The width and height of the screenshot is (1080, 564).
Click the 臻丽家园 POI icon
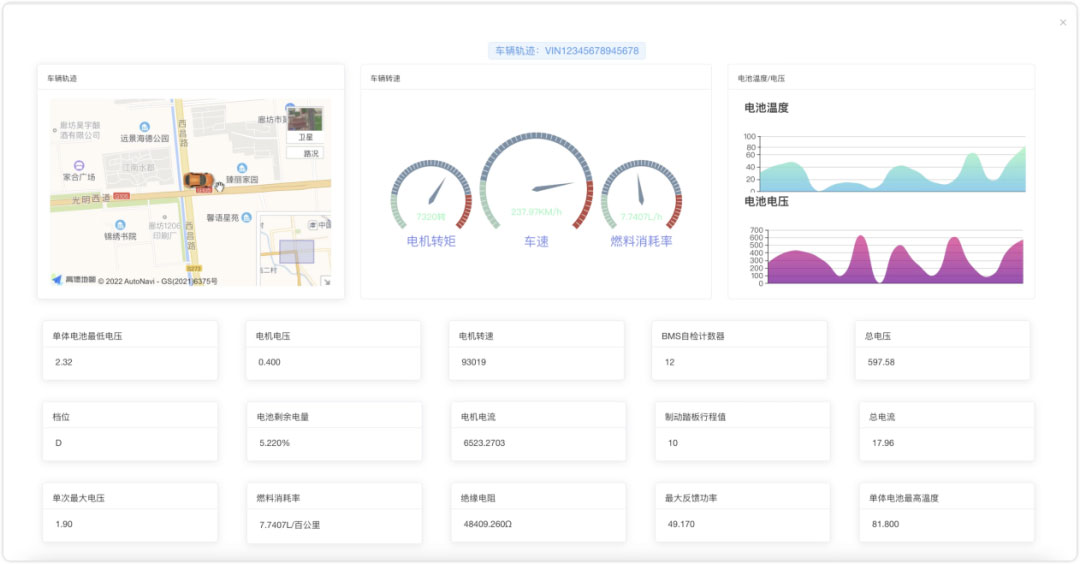pos(242,168)
